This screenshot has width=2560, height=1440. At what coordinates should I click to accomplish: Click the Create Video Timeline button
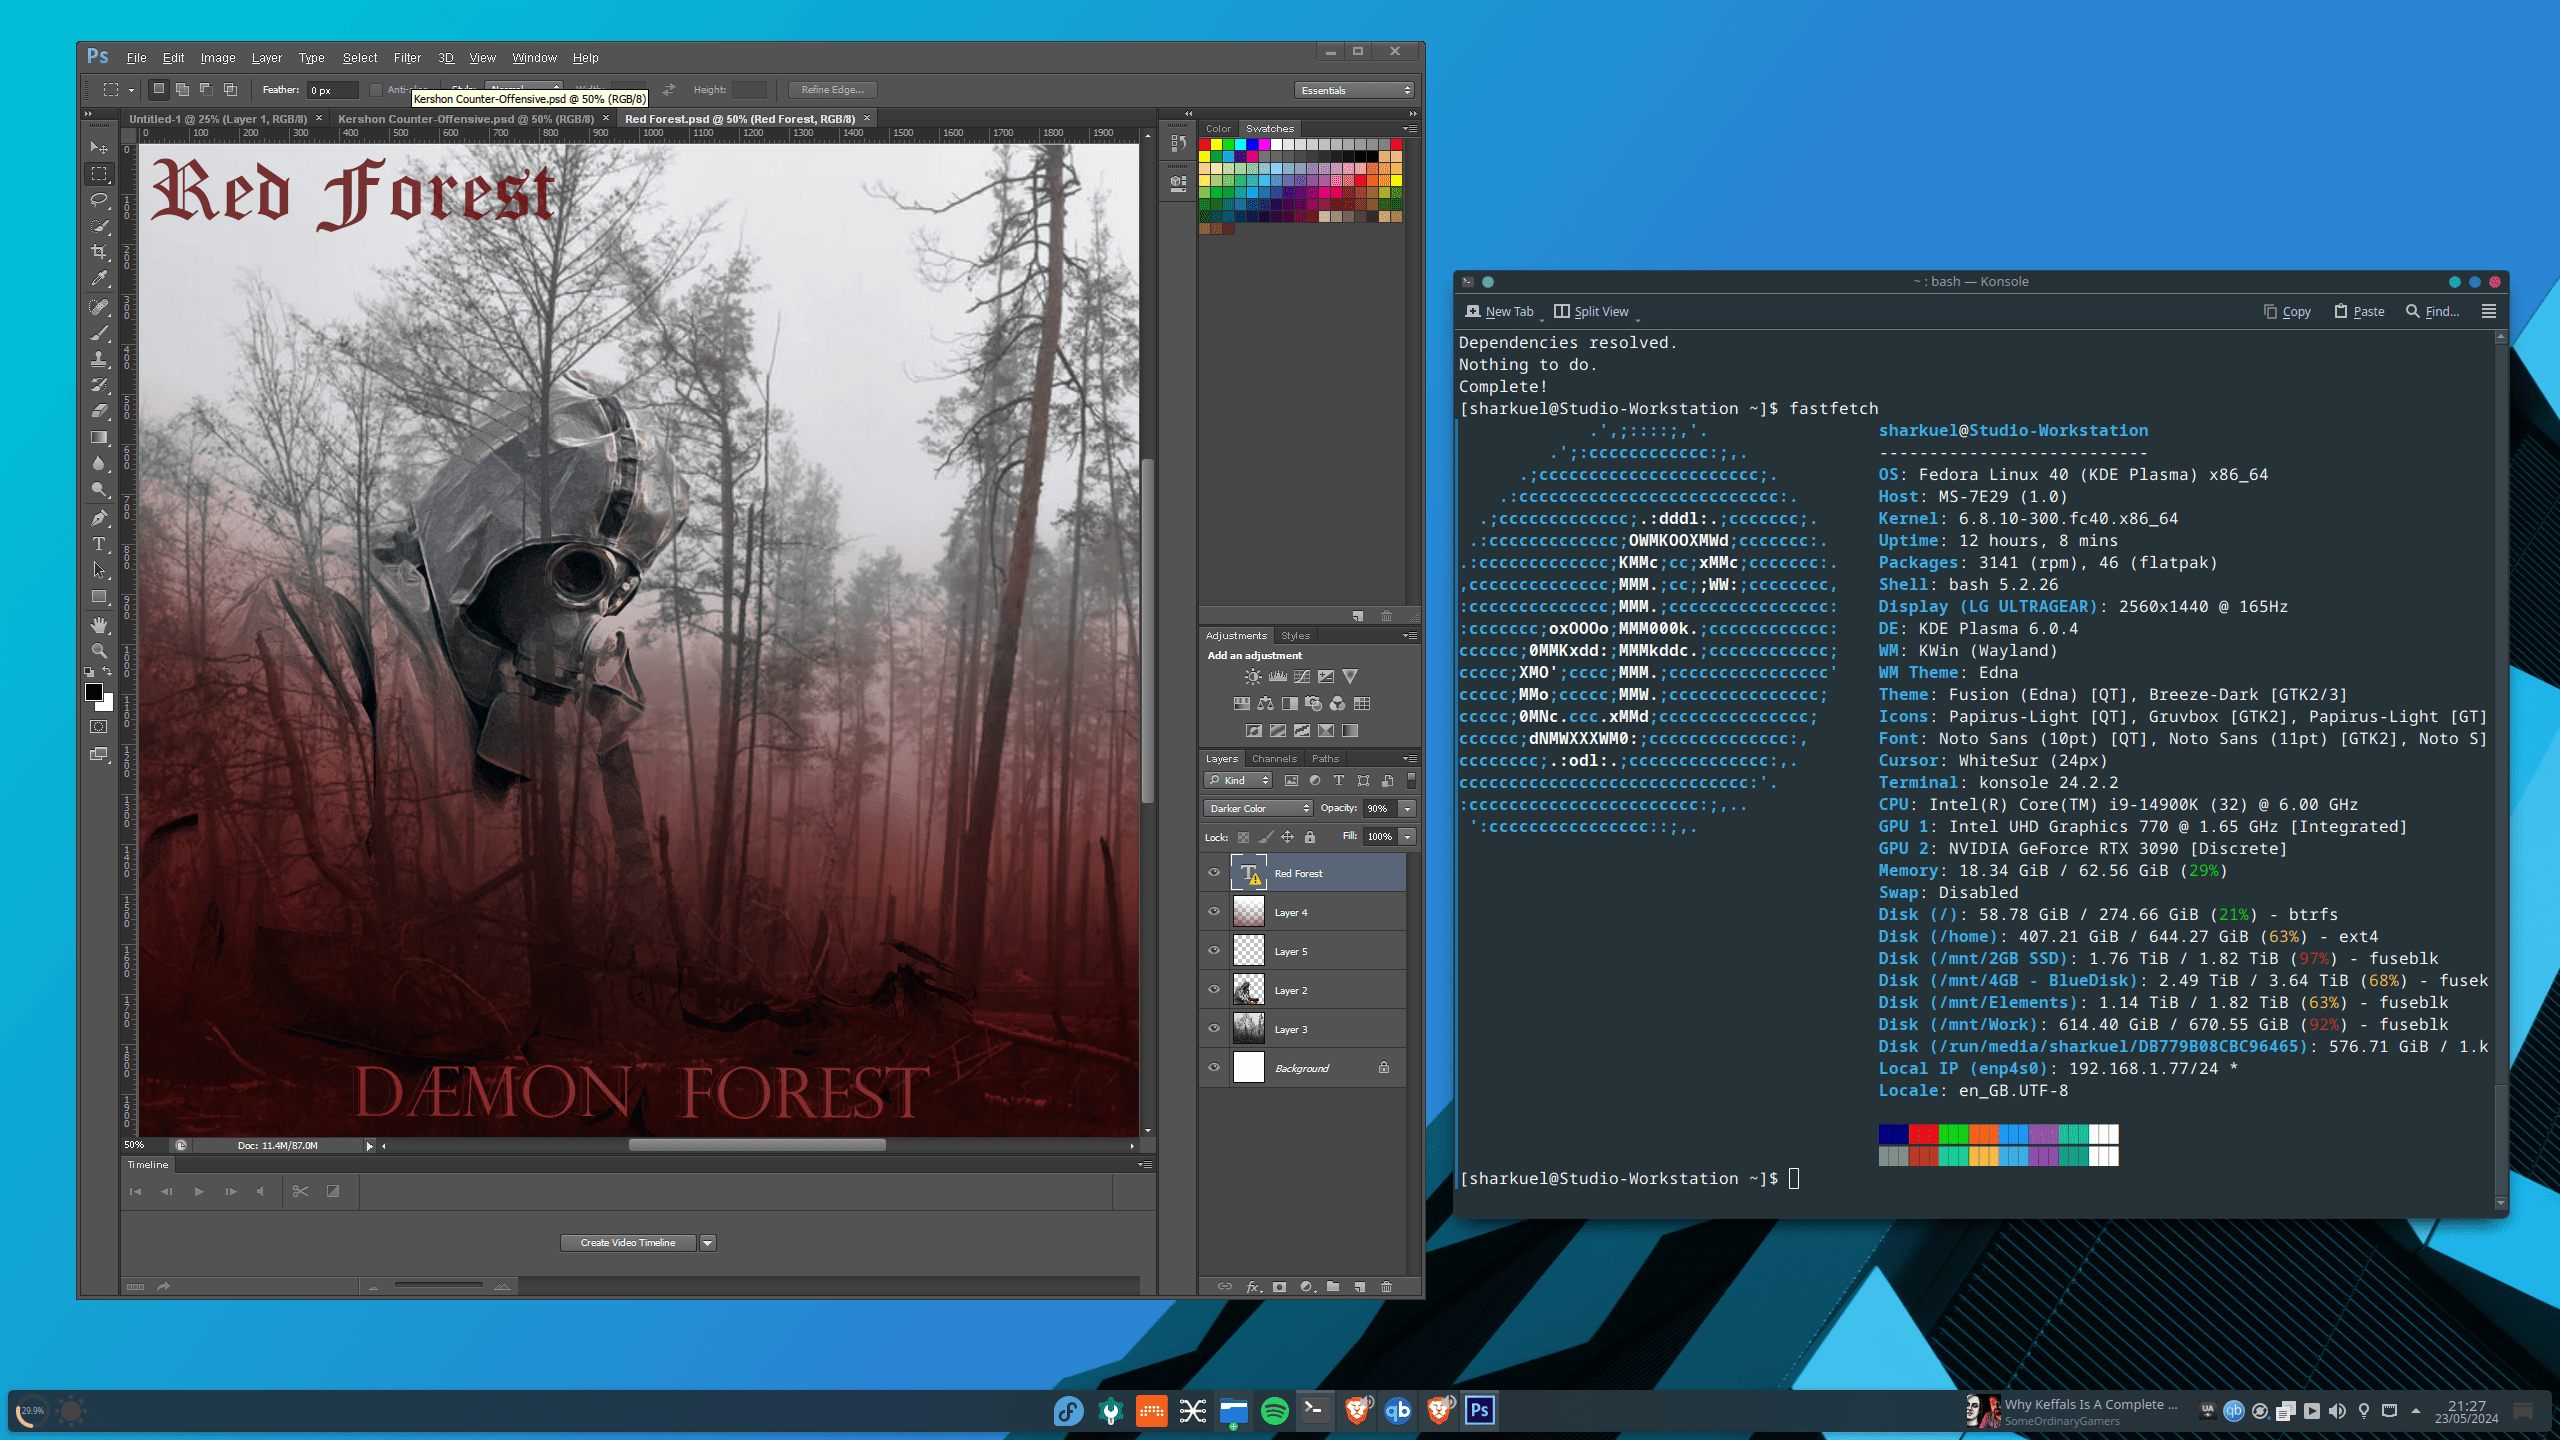coord(628,1243)
